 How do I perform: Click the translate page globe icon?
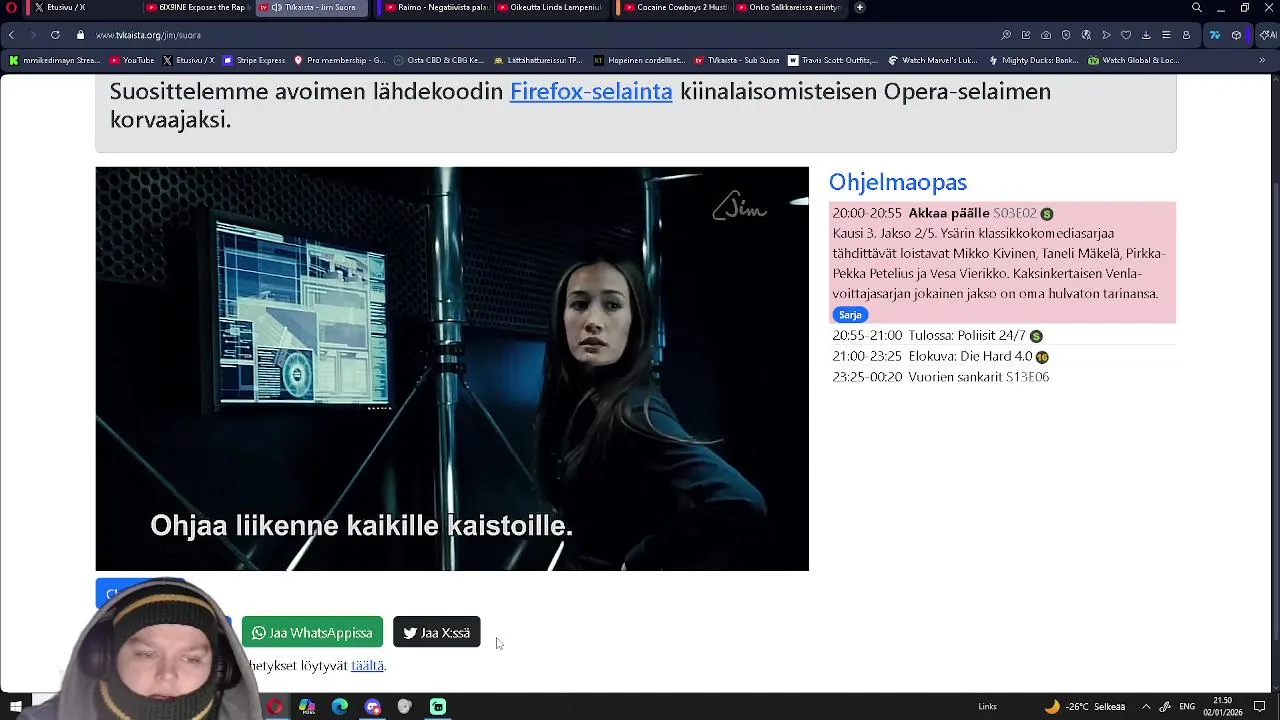pyautogui.click(x=1086, y=35)
